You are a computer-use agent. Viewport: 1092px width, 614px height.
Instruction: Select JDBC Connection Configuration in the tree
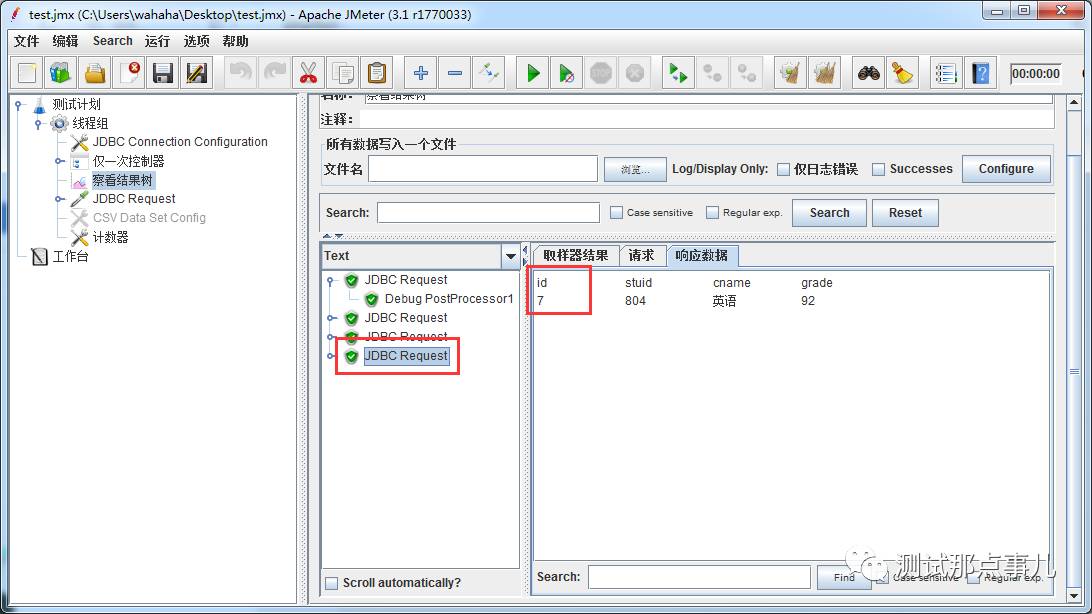point(180,142)
